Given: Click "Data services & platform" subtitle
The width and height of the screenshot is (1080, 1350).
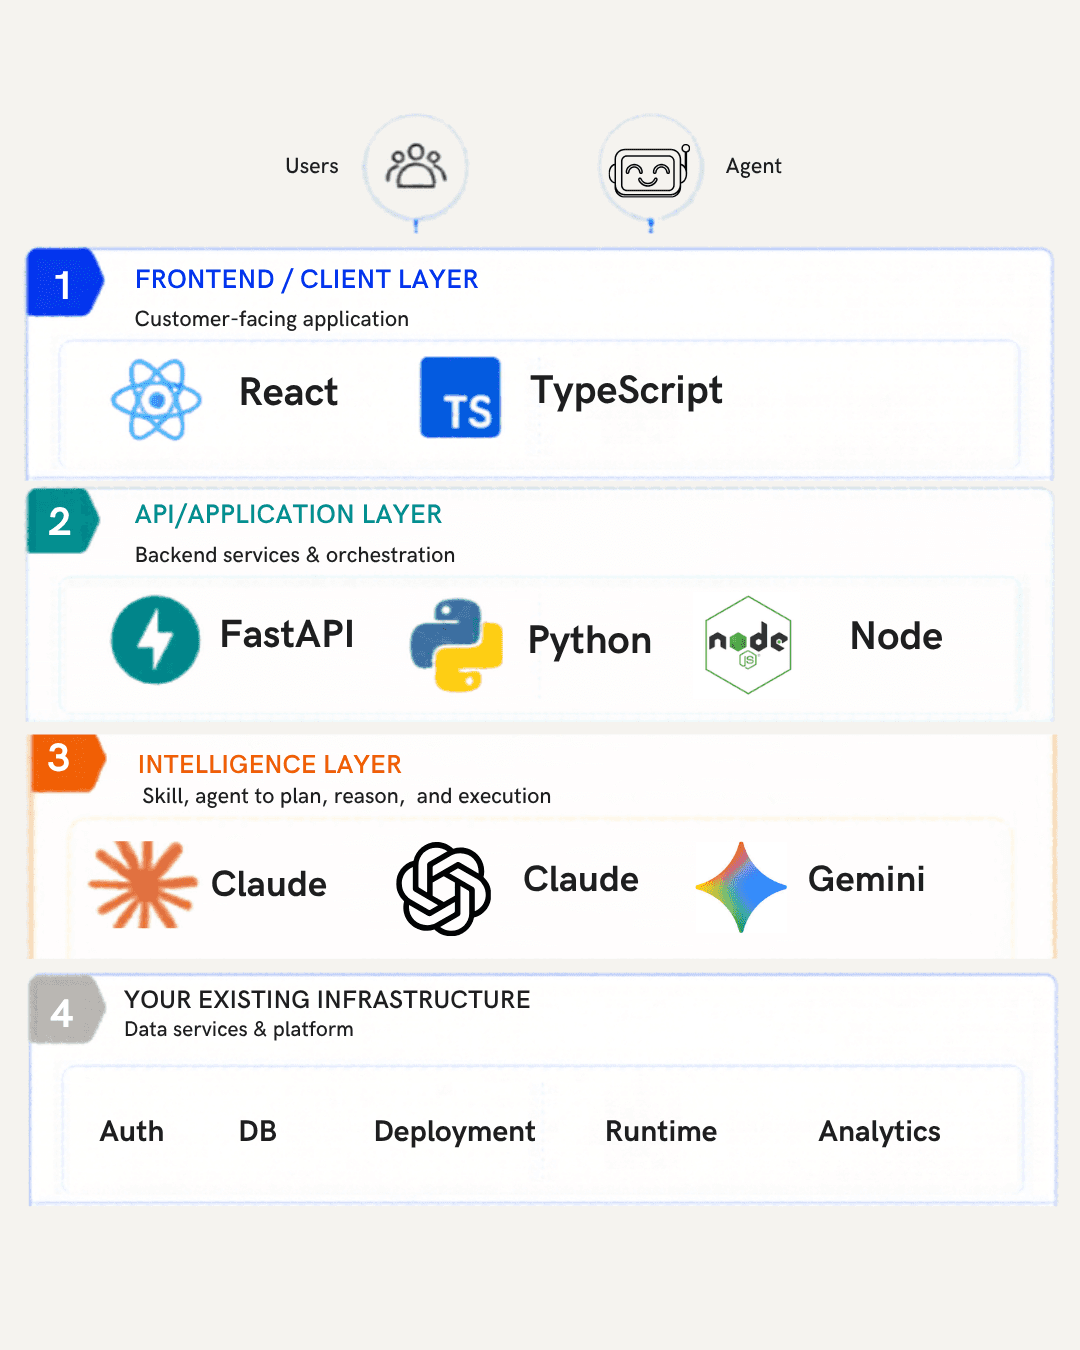Looking at the screenshot, I should (239, 1029).
